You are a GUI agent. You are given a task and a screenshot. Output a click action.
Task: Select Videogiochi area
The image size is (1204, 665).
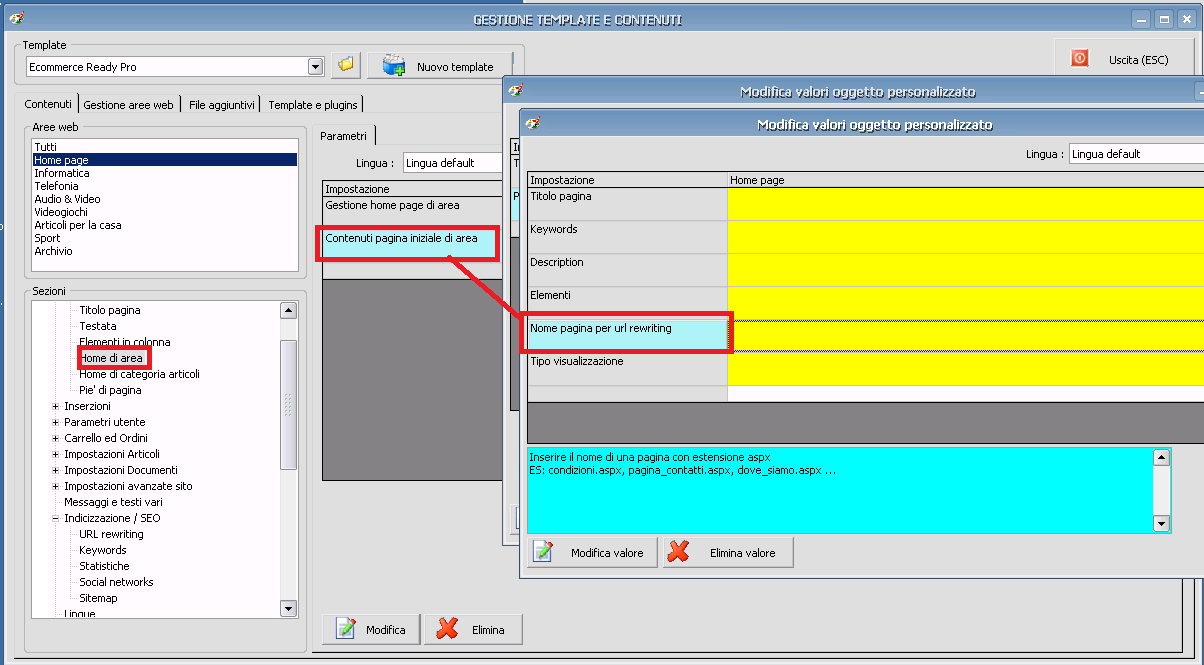pyautogui.click(x=165, y=212)
